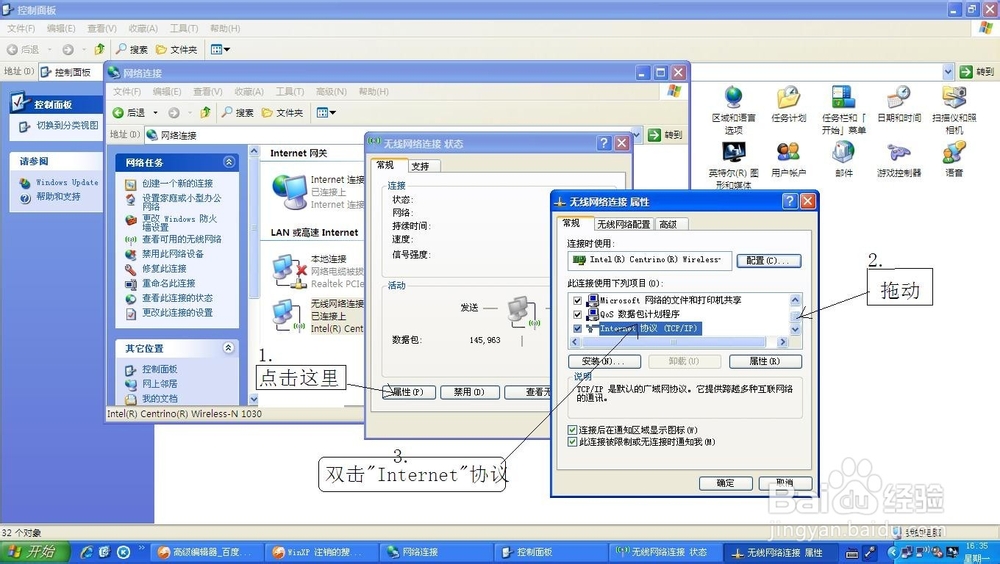1000x564 pixels.
Task: Open 工具(T) menu in 网络连接 window
Action: click(290, 92)
